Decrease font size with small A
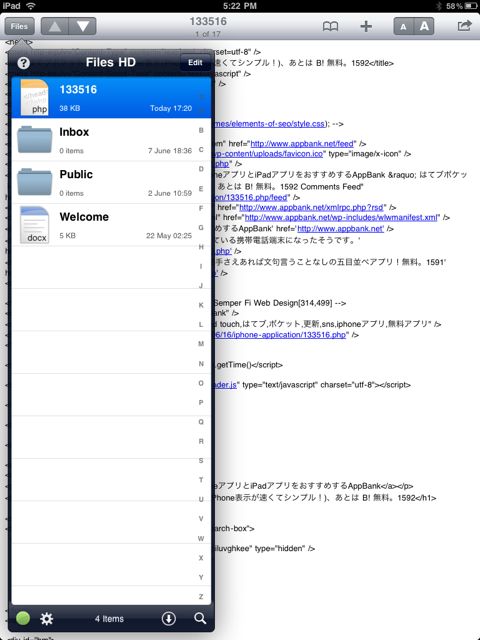The width and height of the screenshot is (480, 640). tap(403, 27)
